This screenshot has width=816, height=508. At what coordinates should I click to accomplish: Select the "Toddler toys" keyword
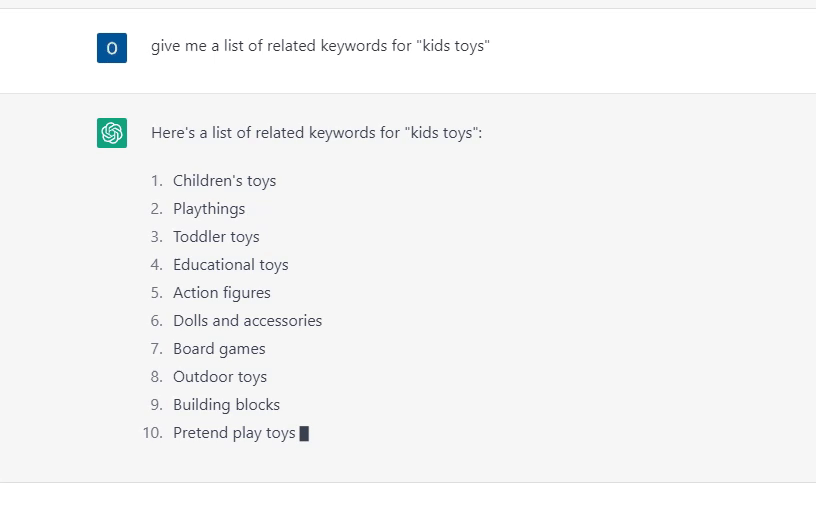216,237
